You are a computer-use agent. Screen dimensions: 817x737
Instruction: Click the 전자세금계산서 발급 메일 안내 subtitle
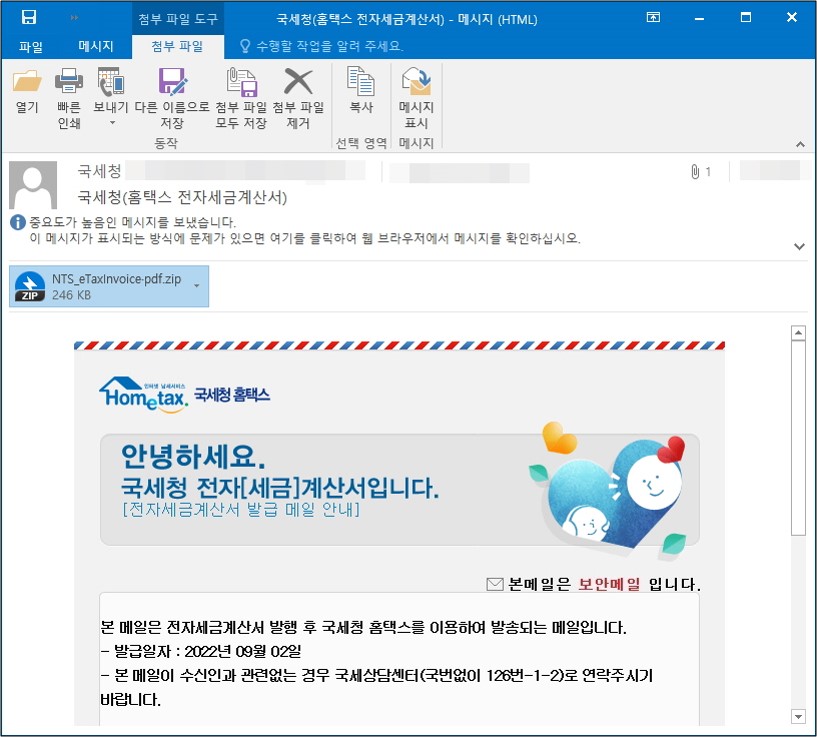(x=241, y=509)
